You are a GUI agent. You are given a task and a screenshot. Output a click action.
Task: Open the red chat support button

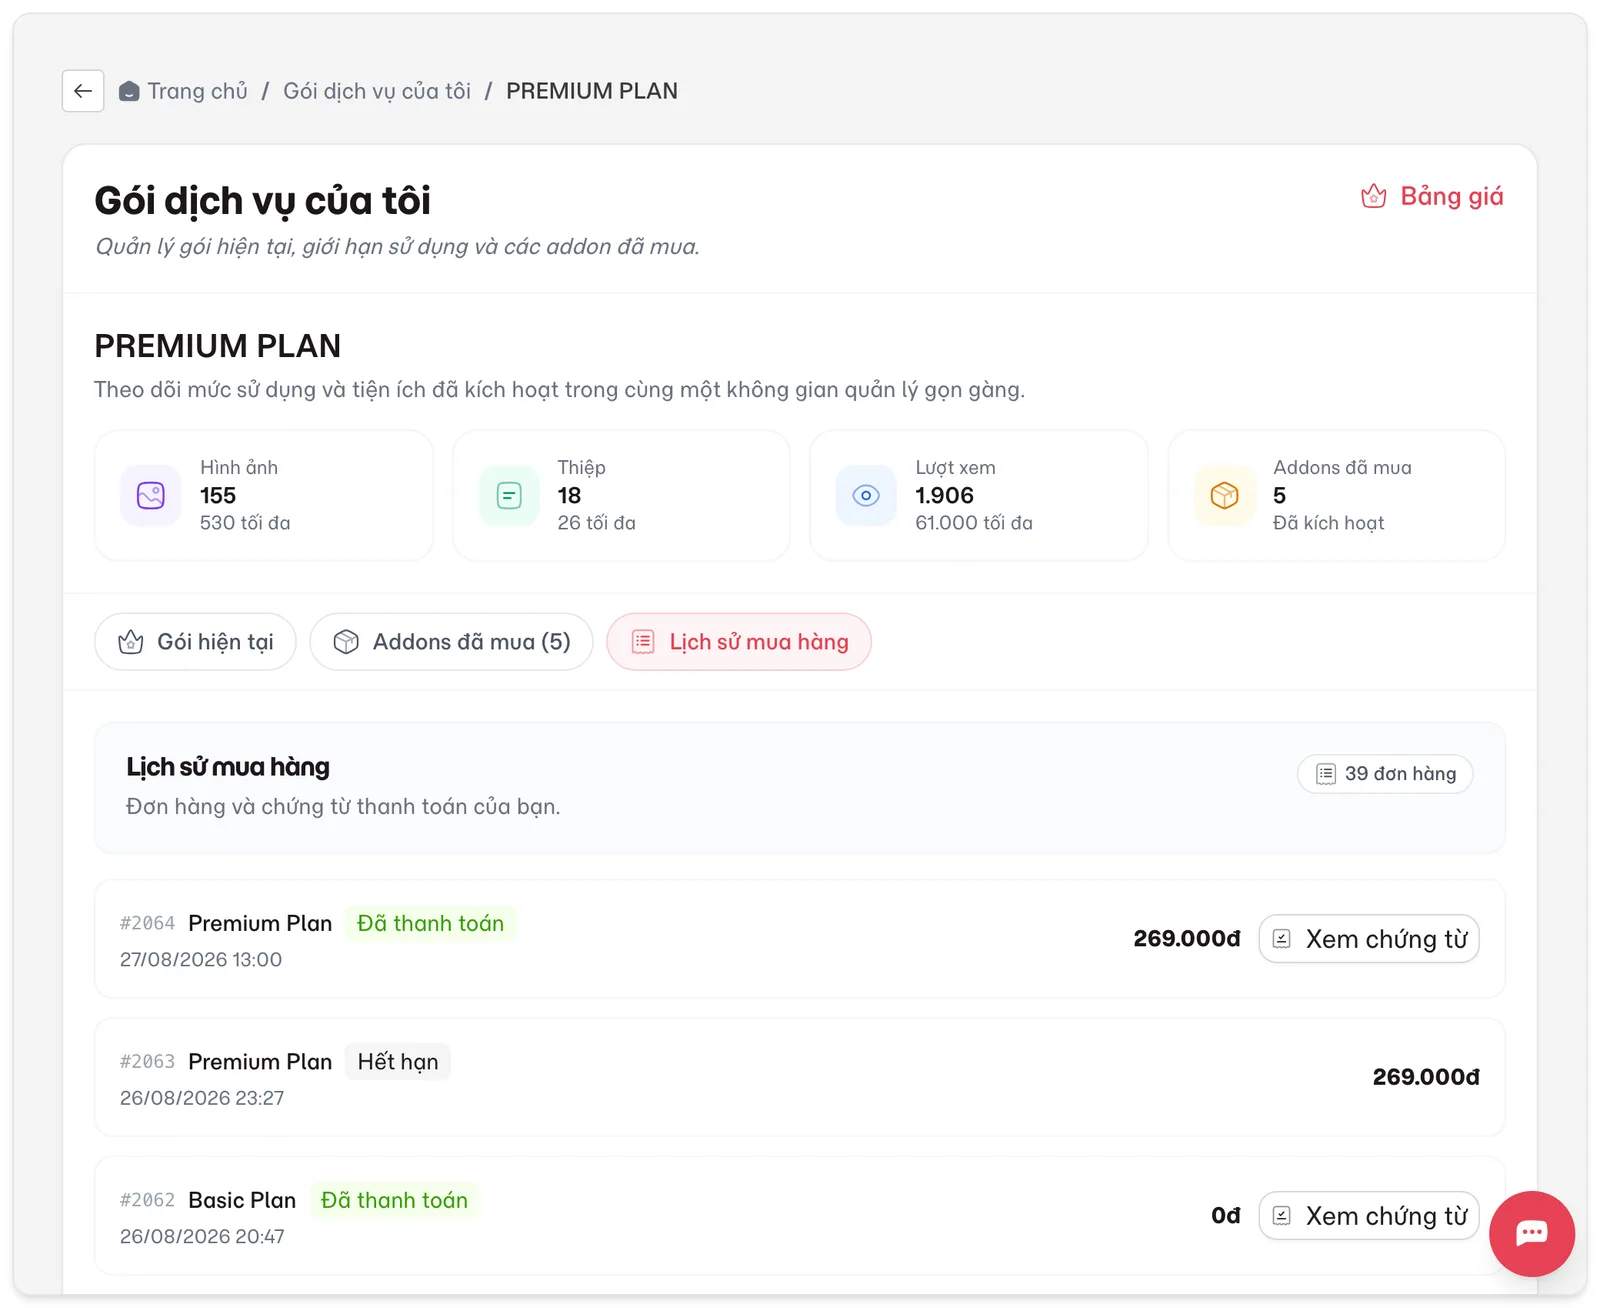pos(1532,1234)
